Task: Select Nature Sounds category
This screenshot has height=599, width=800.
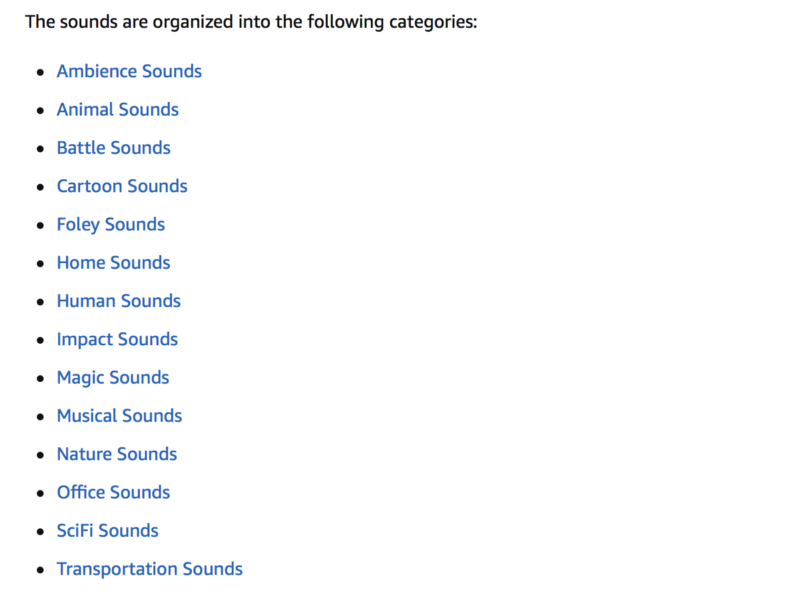Action: (117, 454)
